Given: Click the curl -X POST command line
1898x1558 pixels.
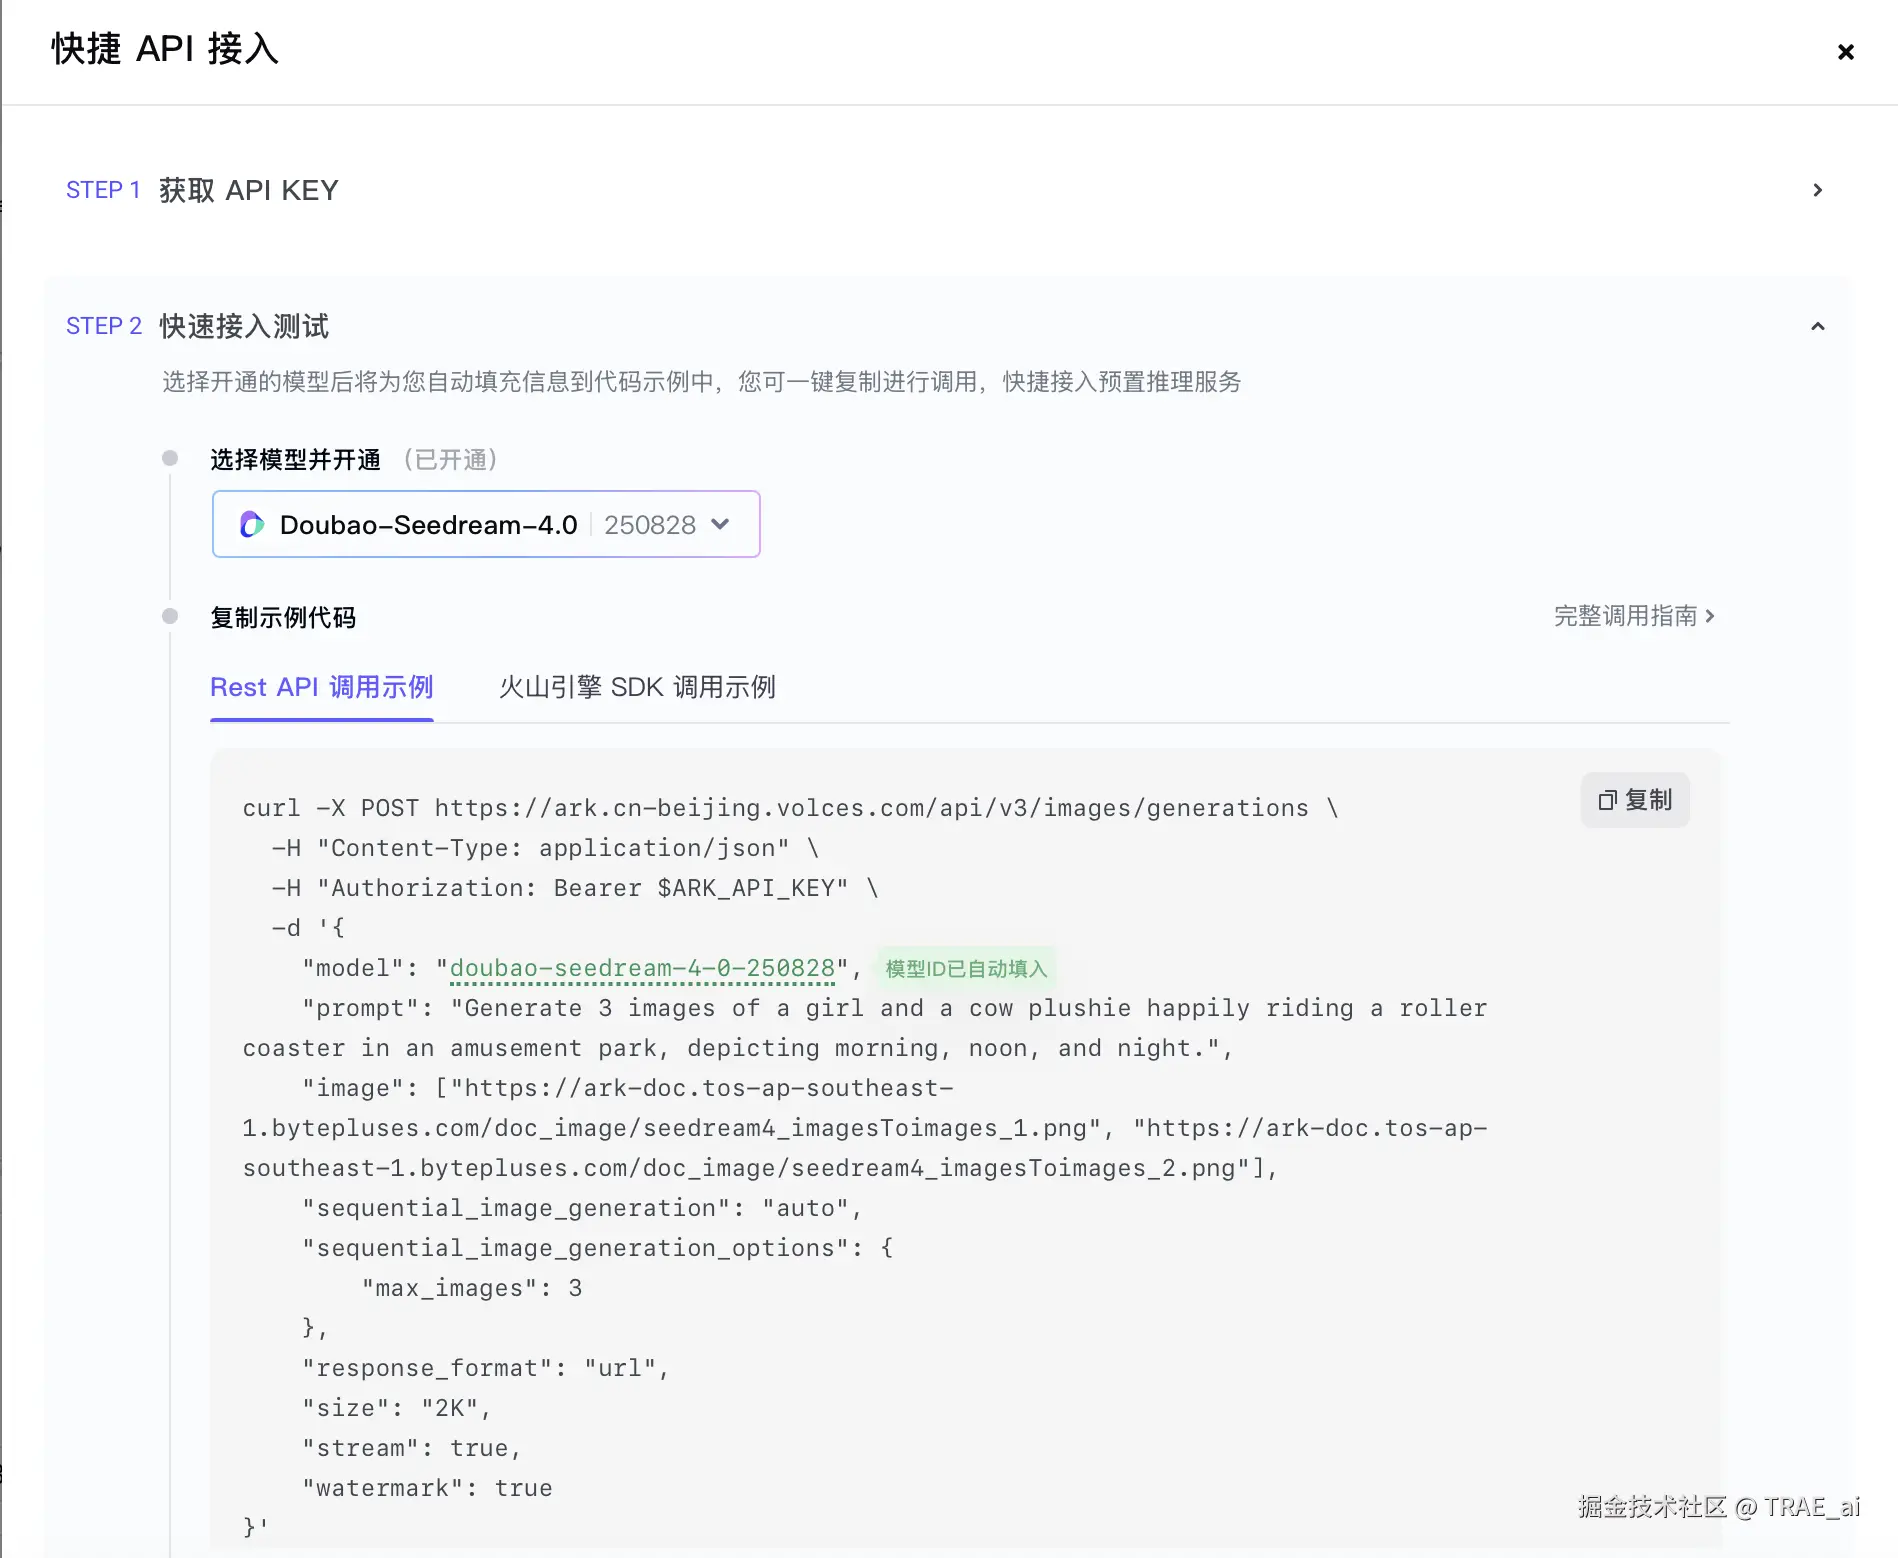Looking at the screenshot, I should 790,808.
